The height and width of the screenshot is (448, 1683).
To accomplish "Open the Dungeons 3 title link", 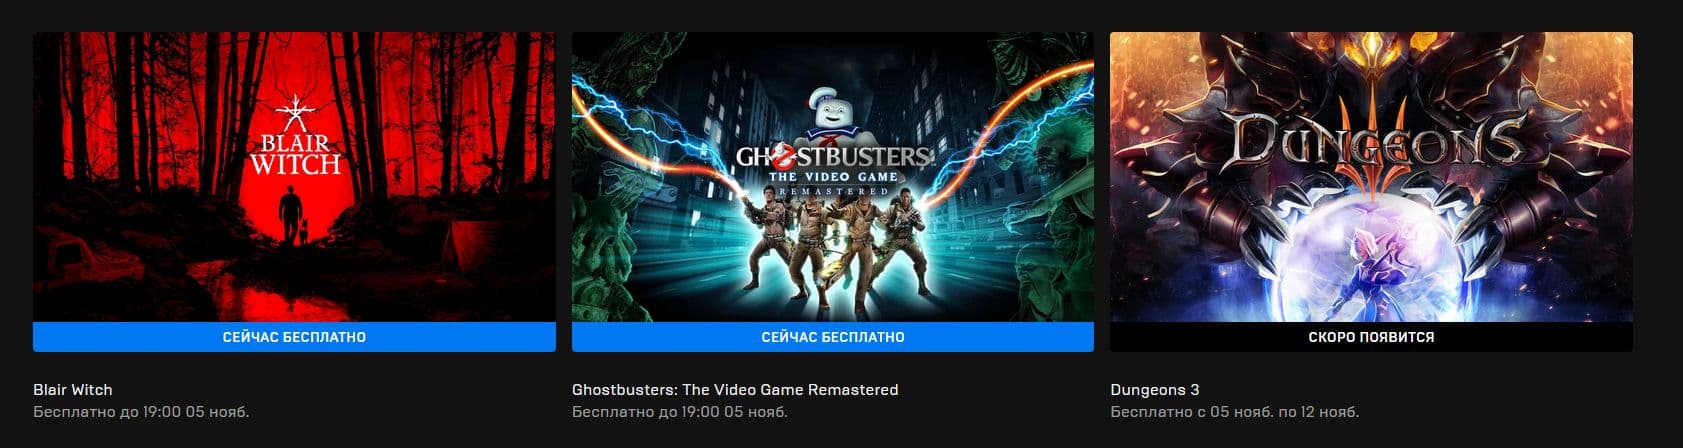I will pos(1155,390).
